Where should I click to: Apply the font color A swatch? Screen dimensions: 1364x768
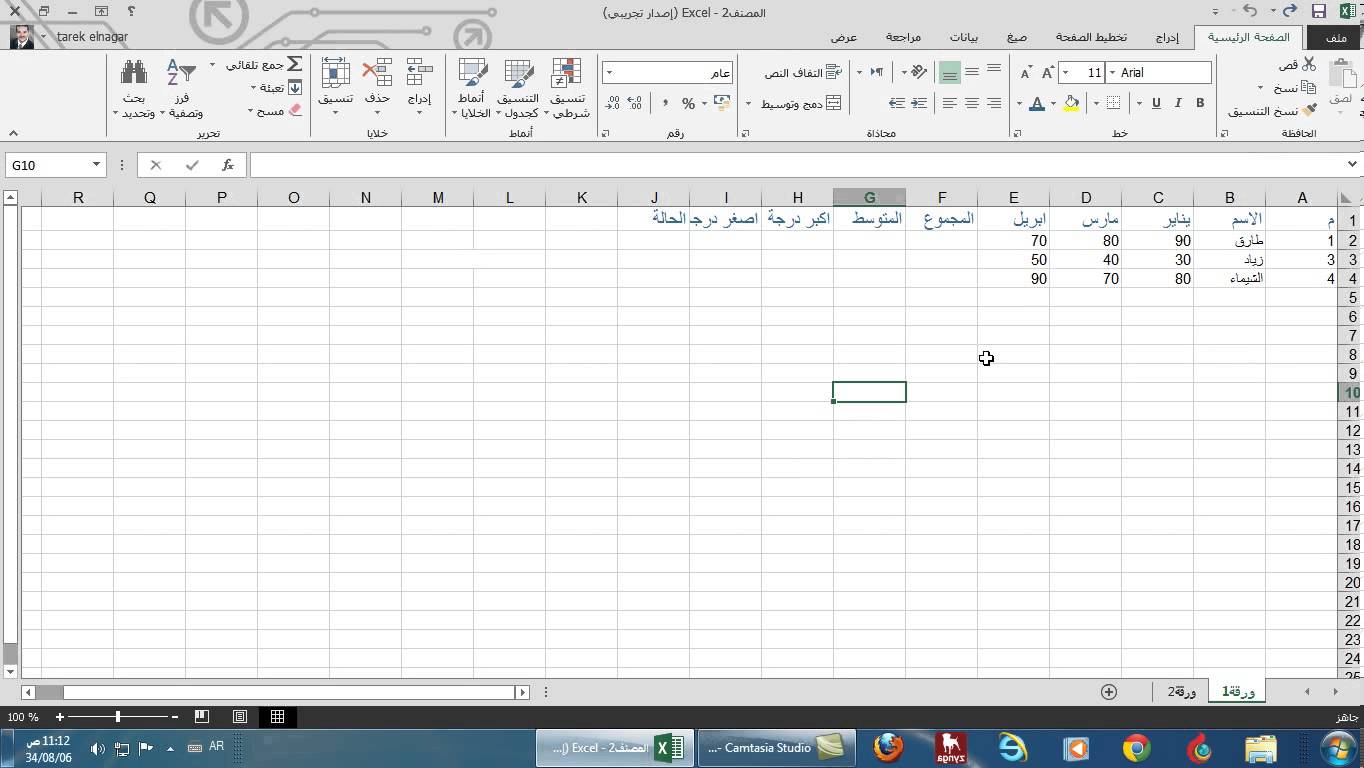click(x=1037, y=103)
